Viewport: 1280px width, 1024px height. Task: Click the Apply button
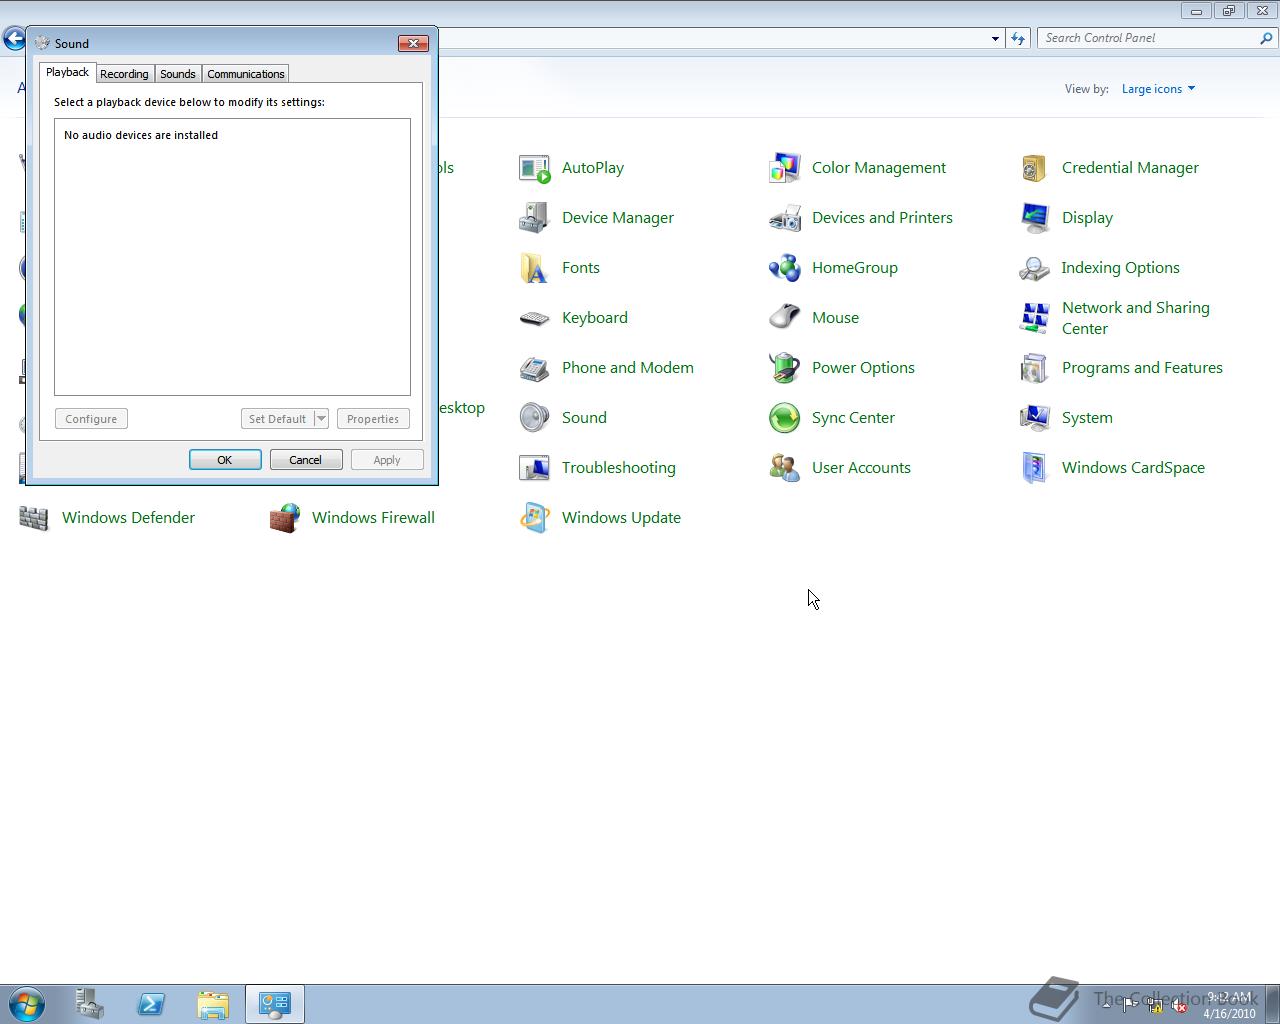387,460
